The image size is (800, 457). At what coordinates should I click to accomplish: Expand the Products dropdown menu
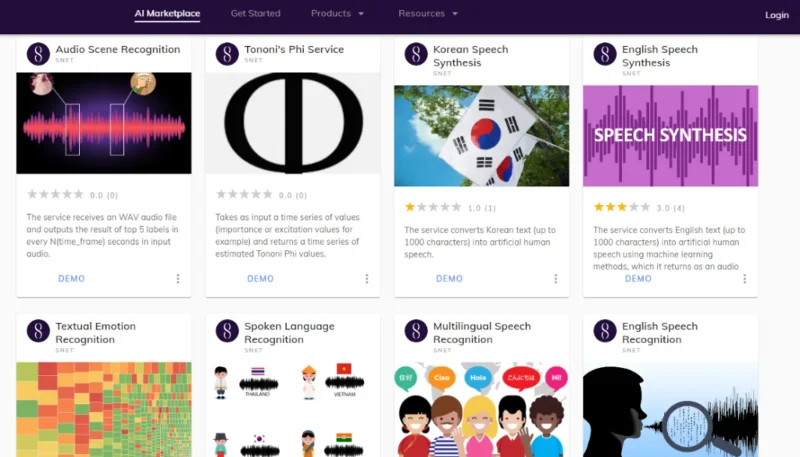[x=337, y=14]
